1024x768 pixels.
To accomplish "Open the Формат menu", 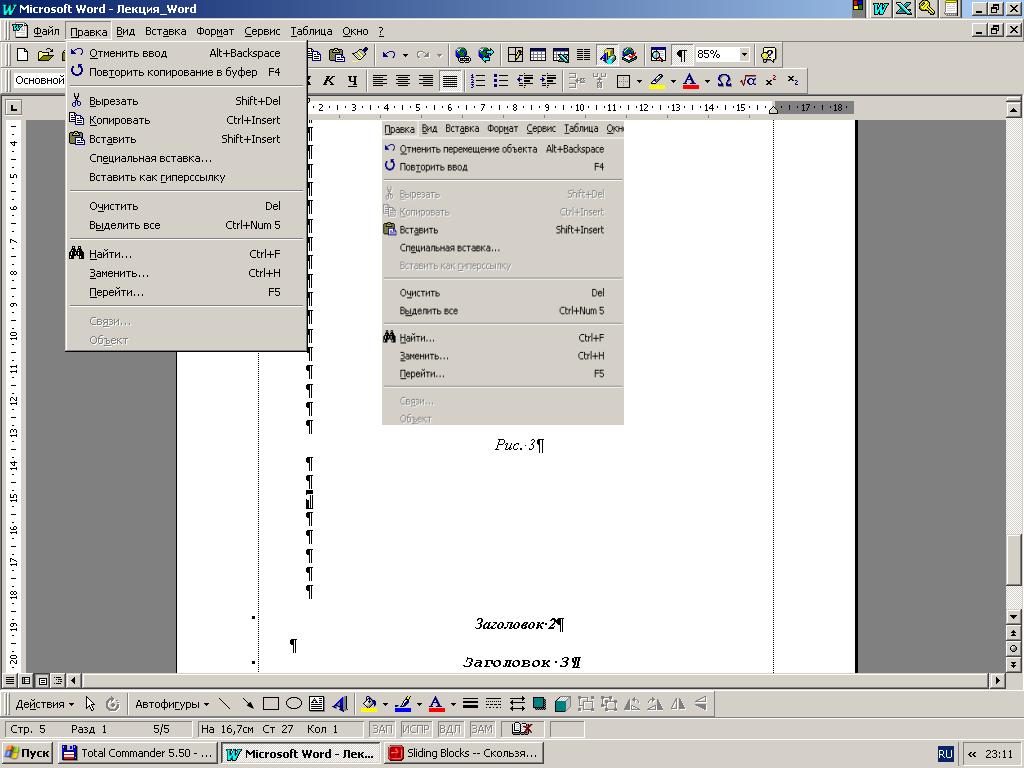I will pos(215,31).
